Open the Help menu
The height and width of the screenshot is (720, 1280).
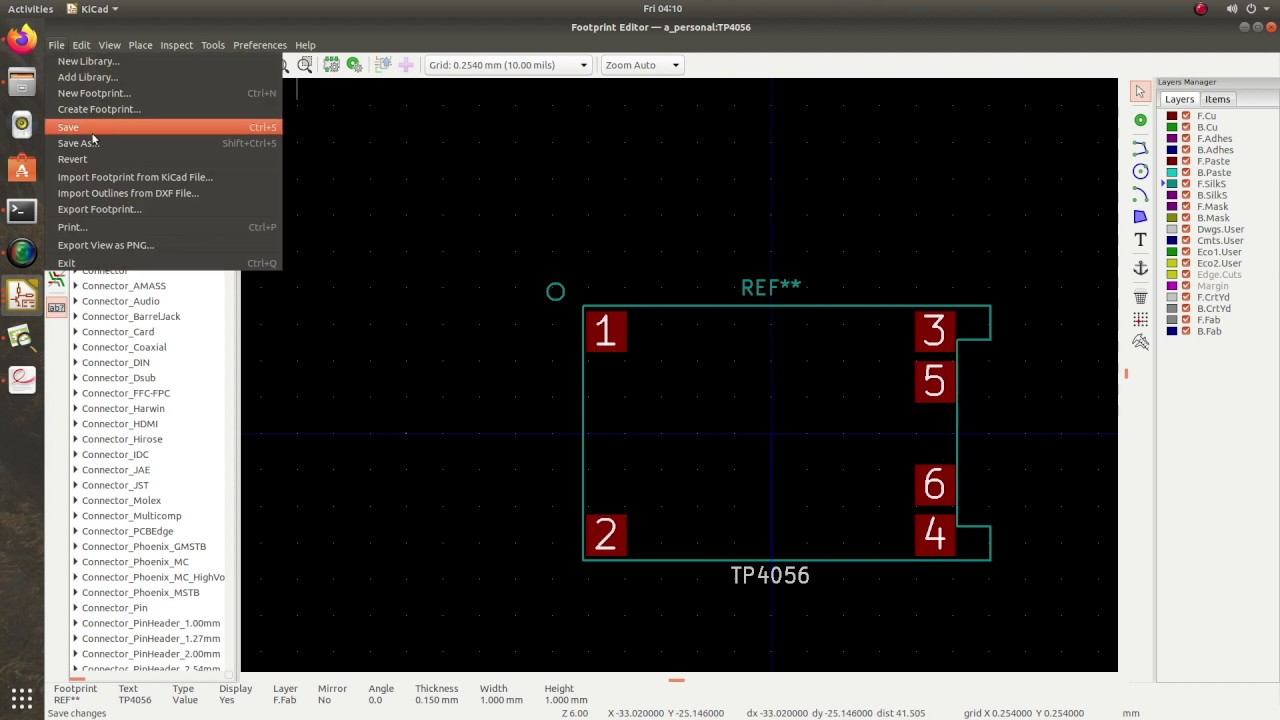pyautogui.click(x=305, y=45)
